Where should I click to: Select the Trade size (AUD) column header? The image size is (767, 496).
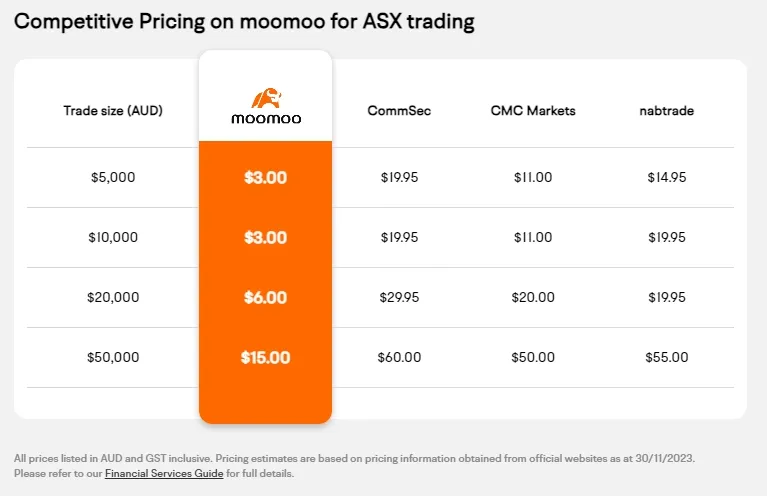(x=113, y=111)
